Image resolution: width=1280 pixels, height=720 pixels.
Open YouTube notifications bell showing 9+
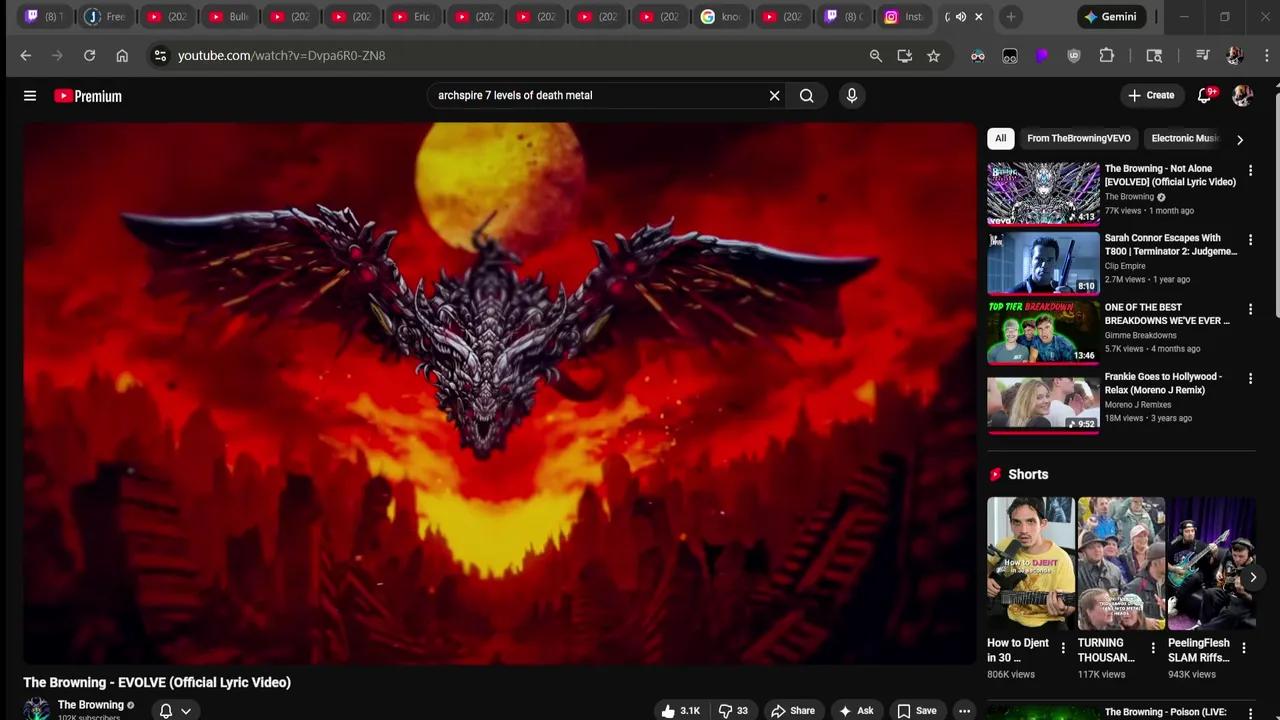pyautogui.click(x=1204, y=96)
